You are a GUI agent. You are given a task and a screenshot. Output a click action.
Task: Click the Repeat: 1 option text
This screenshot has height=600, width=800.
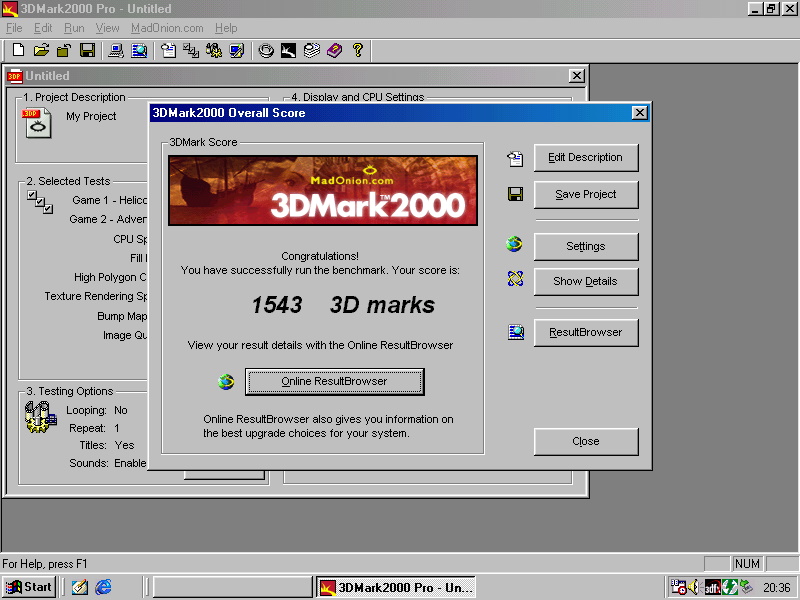[94, 428]
